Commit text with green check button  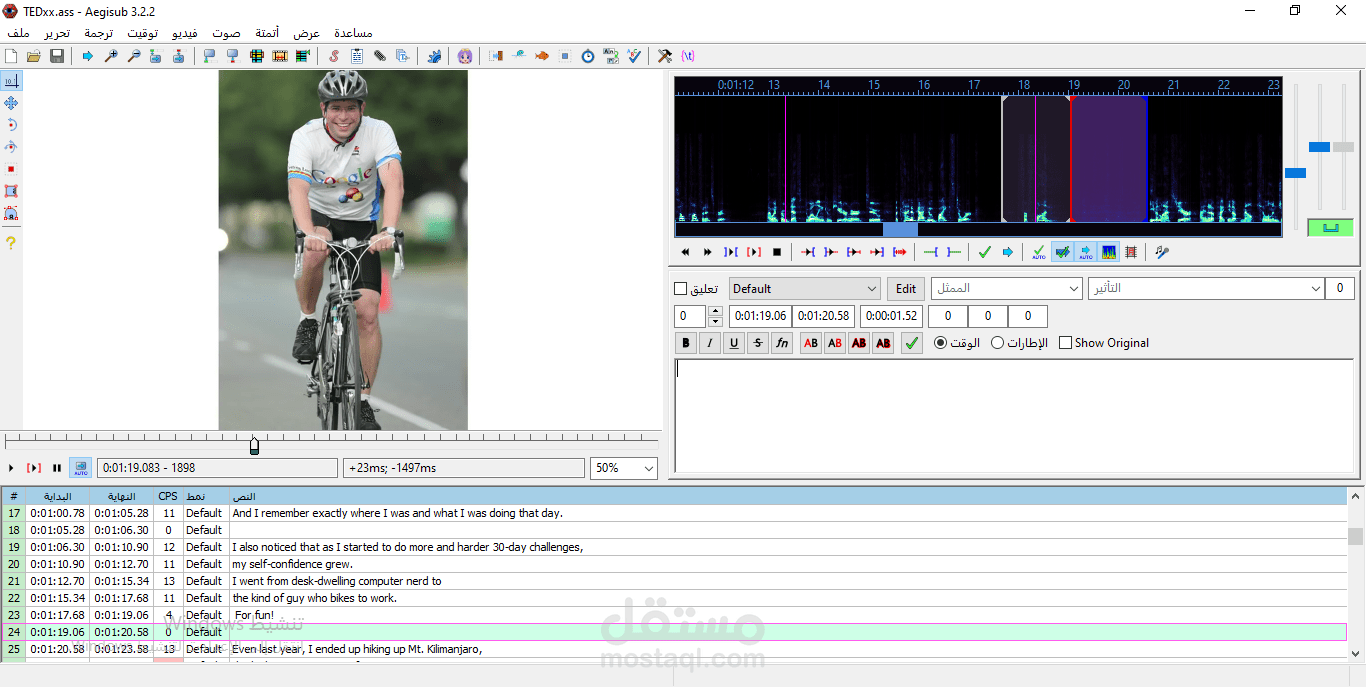point(911,343)
